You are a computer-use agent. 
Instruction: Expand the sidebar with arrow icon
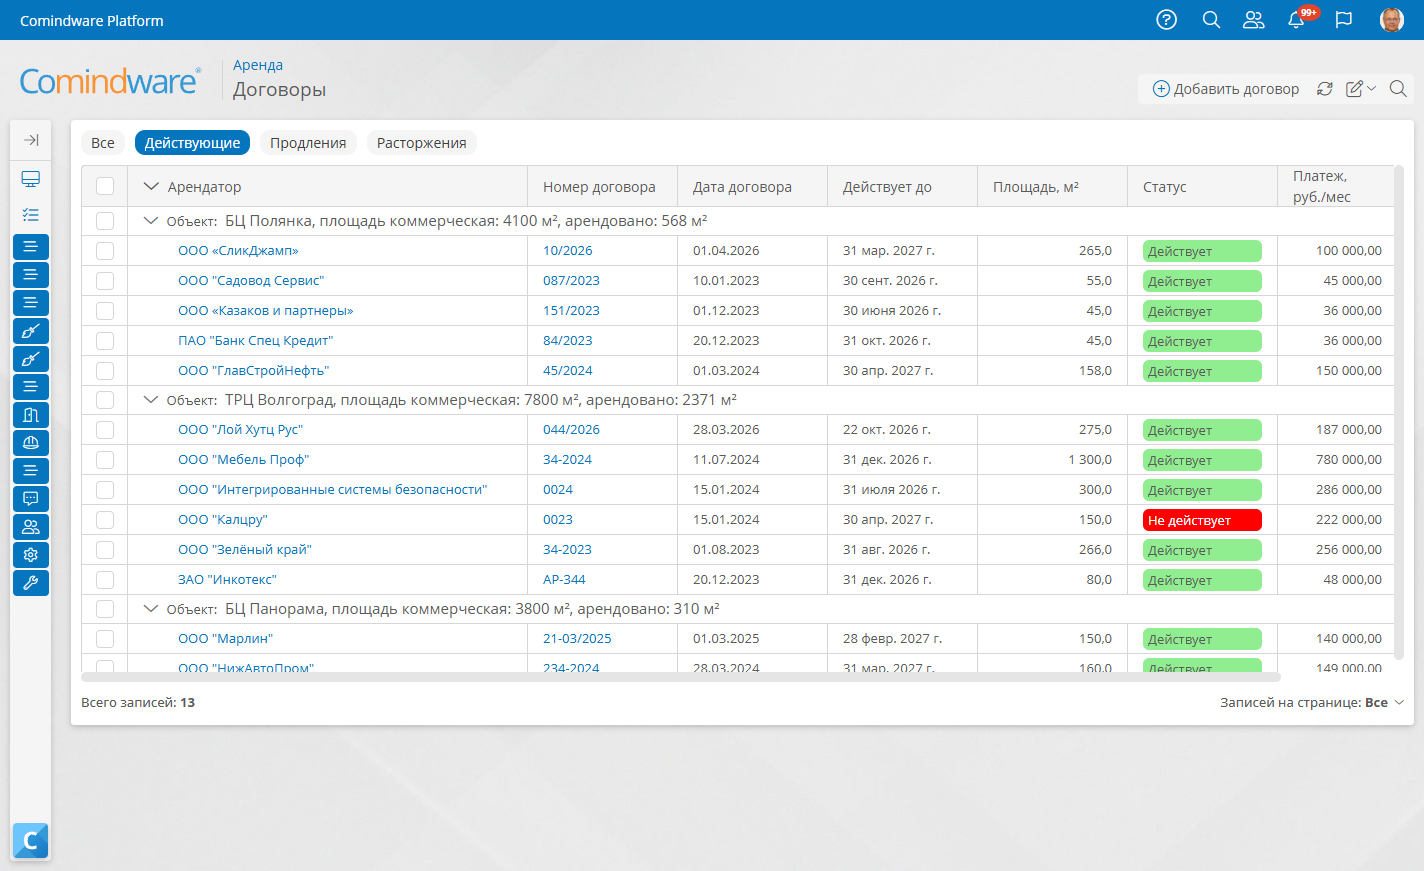31,140
